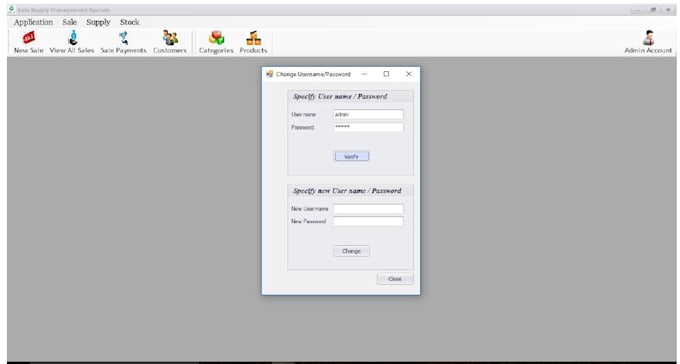Click 'Specify new User name / Password' heading
Screen dimensions: 680x364
[347, 191]
